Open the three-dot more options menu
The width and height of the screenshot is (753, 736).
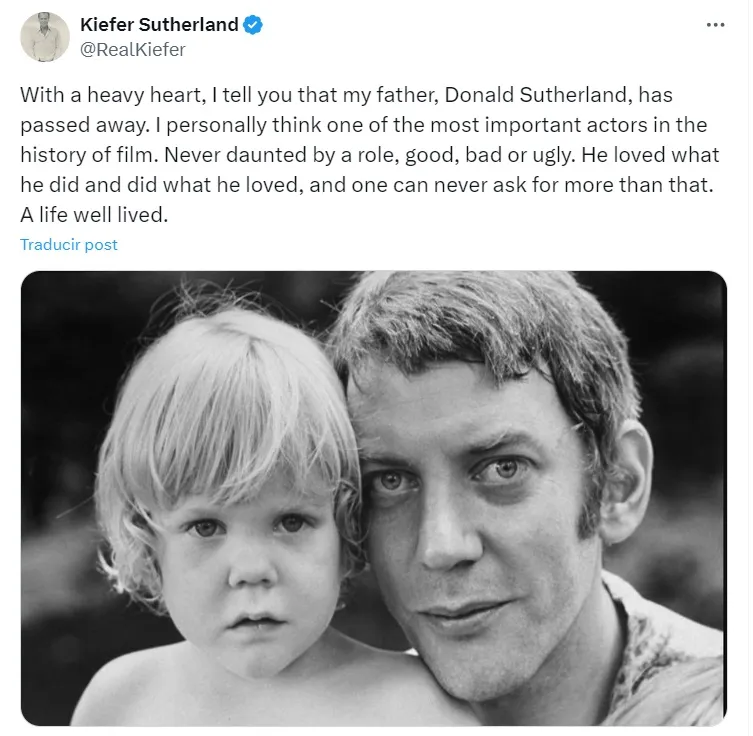pos(714,25)
